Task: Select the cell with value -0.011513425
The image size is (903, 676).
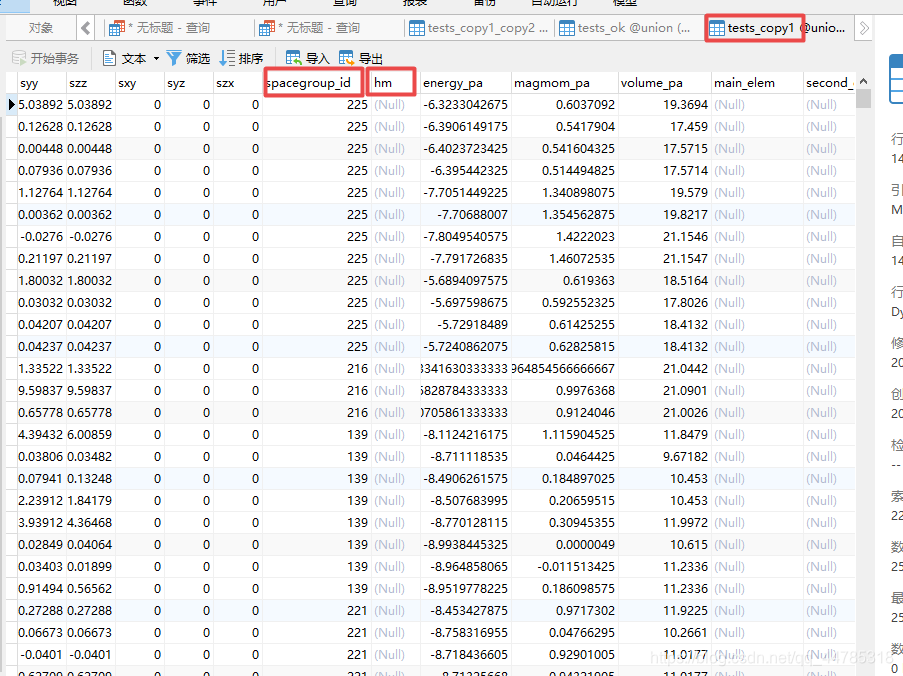Action: tap(564, 567)
